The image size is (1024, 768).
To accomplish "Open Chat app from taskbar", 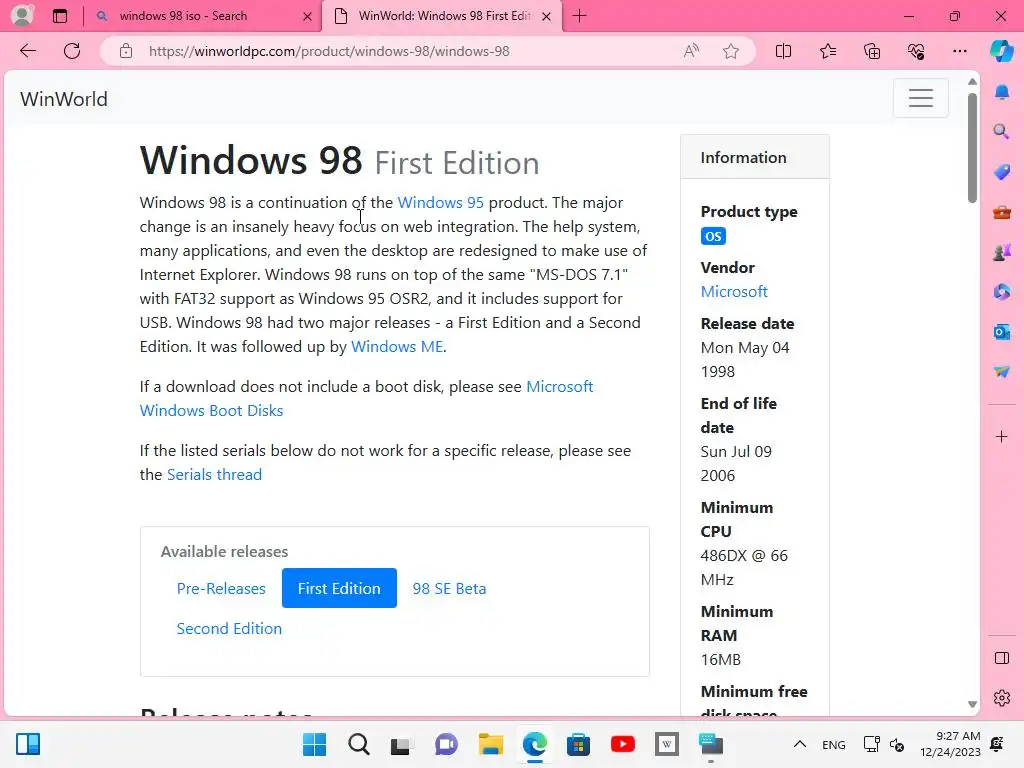I will pos(446,744).
